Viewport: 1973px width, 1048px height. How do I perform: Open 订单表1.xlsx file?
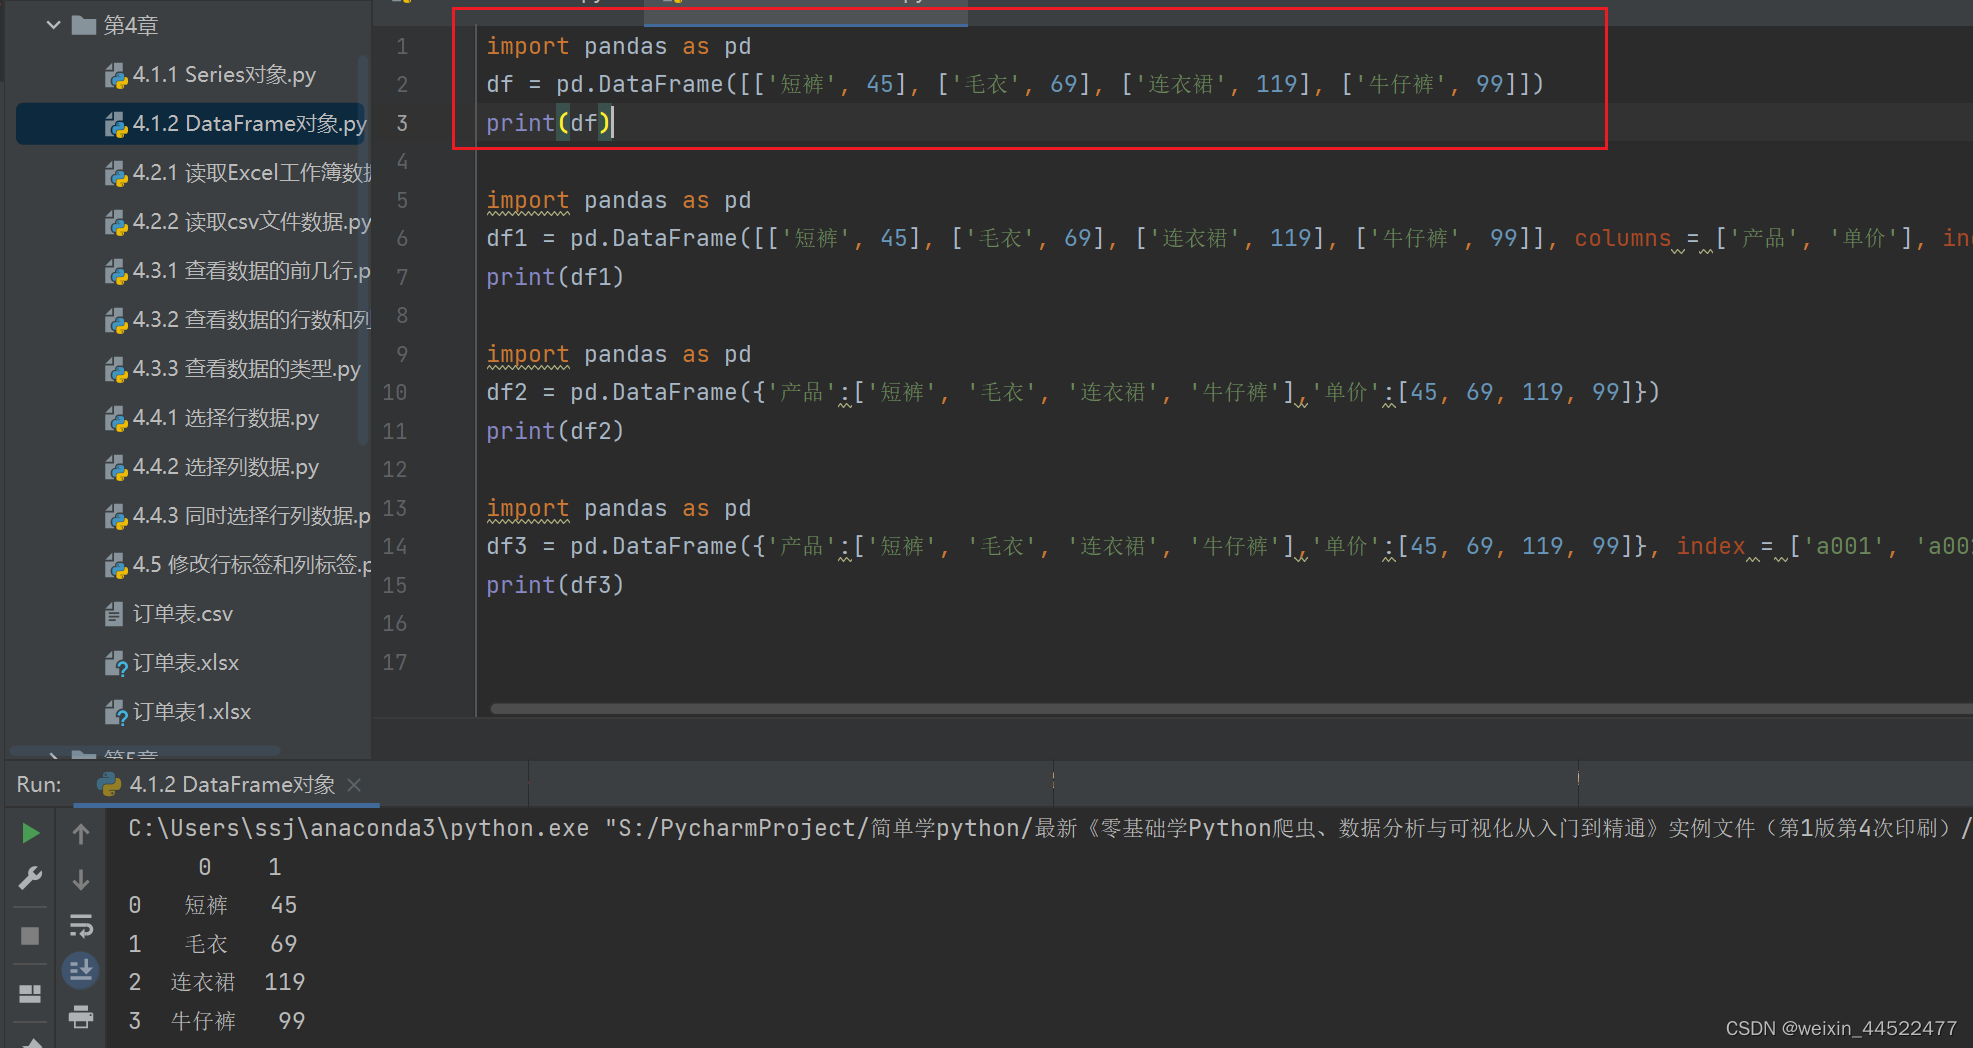pyautogui.click(x=191, y=712)
